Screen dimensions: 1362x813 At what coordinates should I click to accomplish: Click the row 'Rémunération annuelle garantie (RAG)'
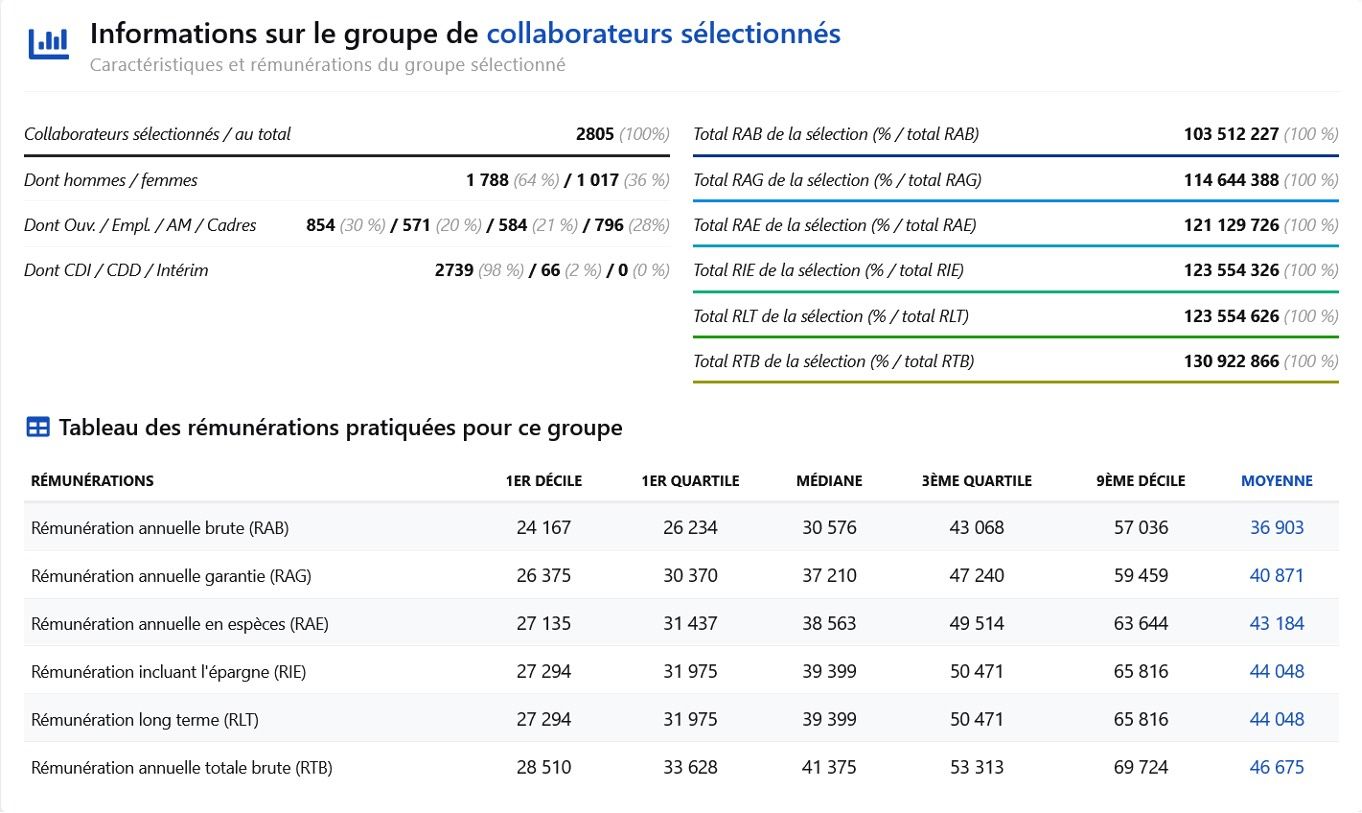coord(681,575)
